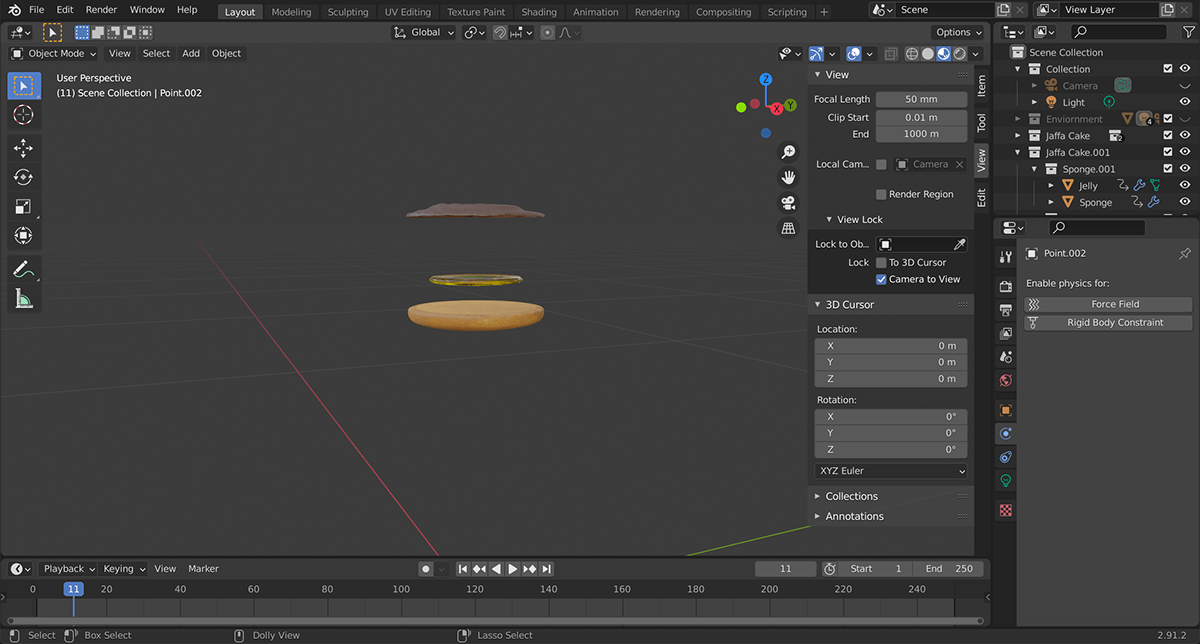Play the animation forward

[513, 569]
